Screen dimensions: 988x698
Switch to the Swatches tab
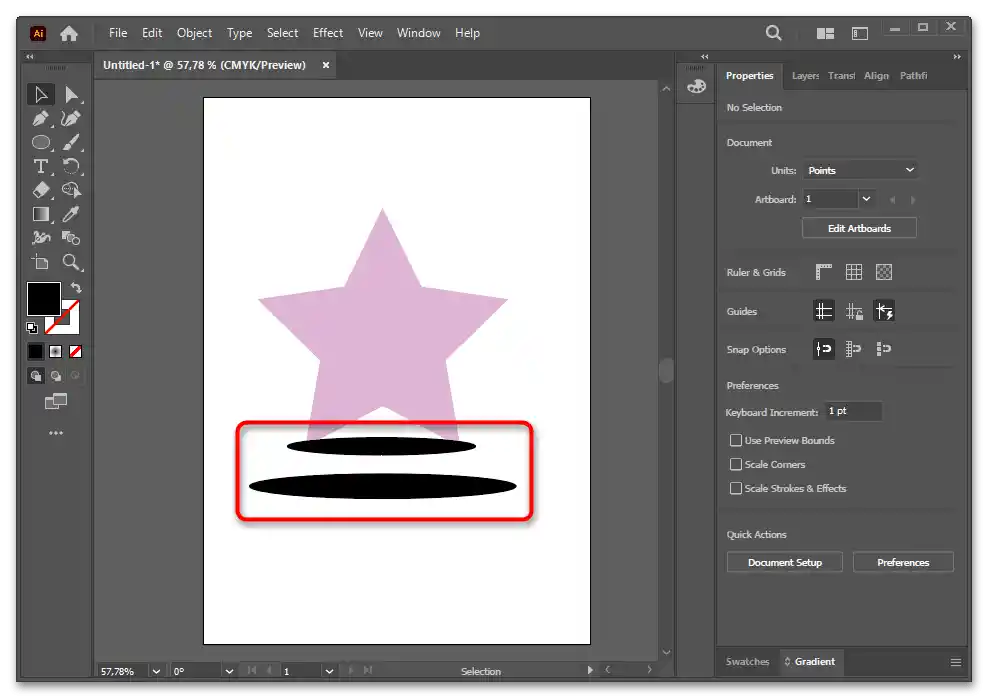747,661
